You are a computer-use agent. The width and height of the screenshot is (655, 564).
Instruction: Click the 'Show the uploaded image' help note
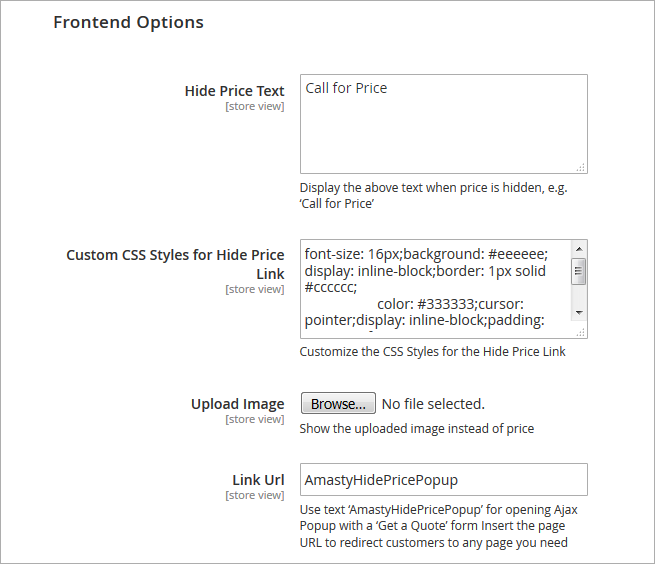[x=416, y=429]
